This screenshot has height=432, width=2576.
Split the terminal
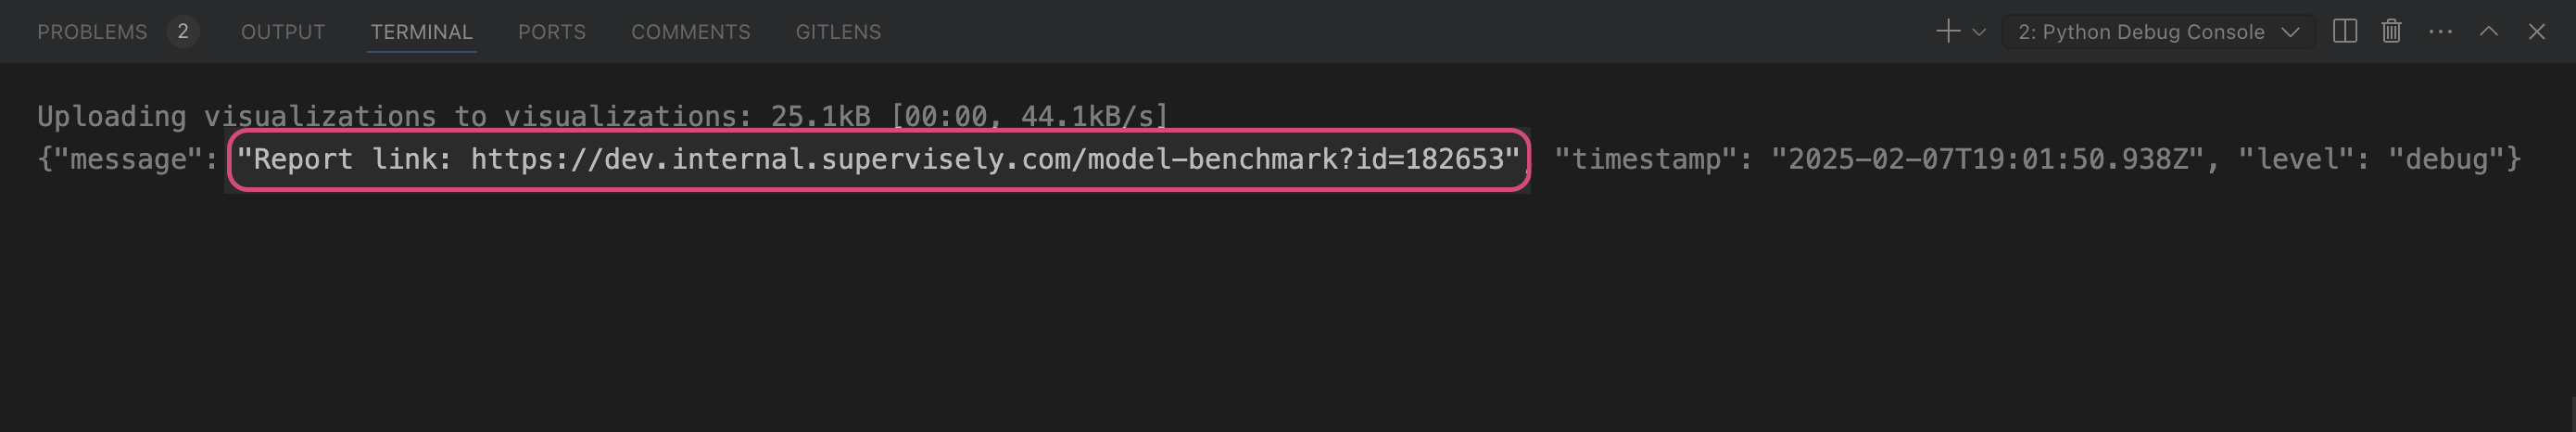click(2345, 32)
